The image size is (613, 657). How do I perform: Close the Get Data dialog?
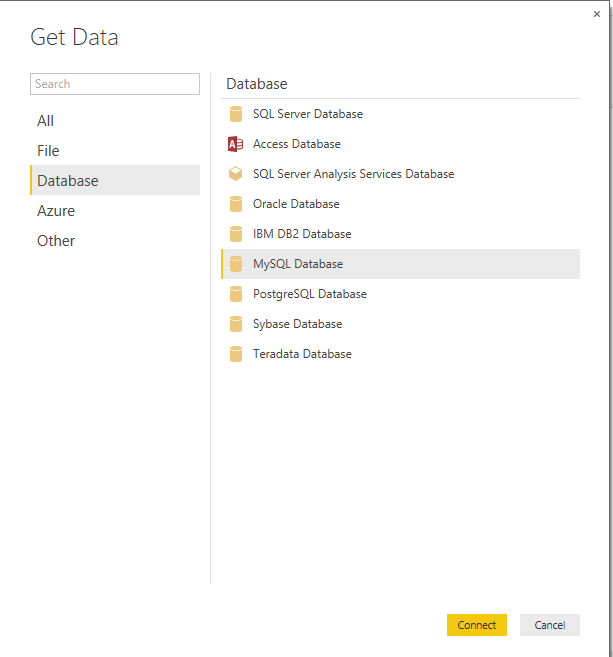(597, 14)
